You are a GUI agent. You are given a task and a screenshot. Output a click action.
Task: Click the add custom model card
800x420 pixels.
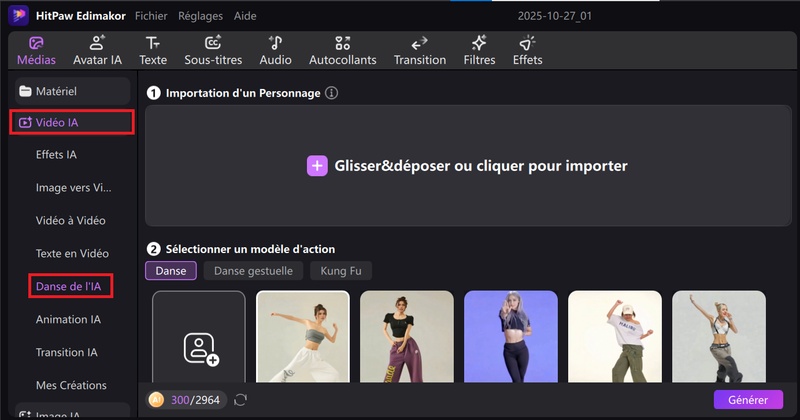point(199,337)
